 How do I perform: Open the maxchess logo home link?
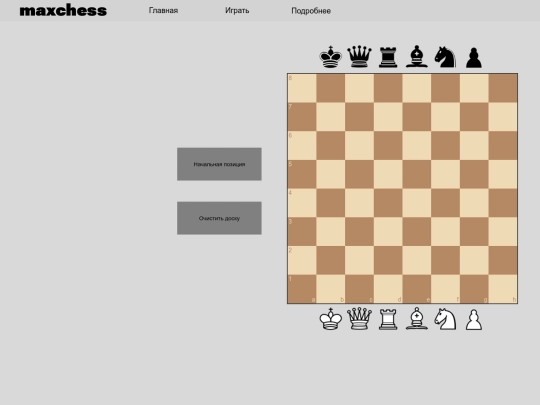pos(63,11)
